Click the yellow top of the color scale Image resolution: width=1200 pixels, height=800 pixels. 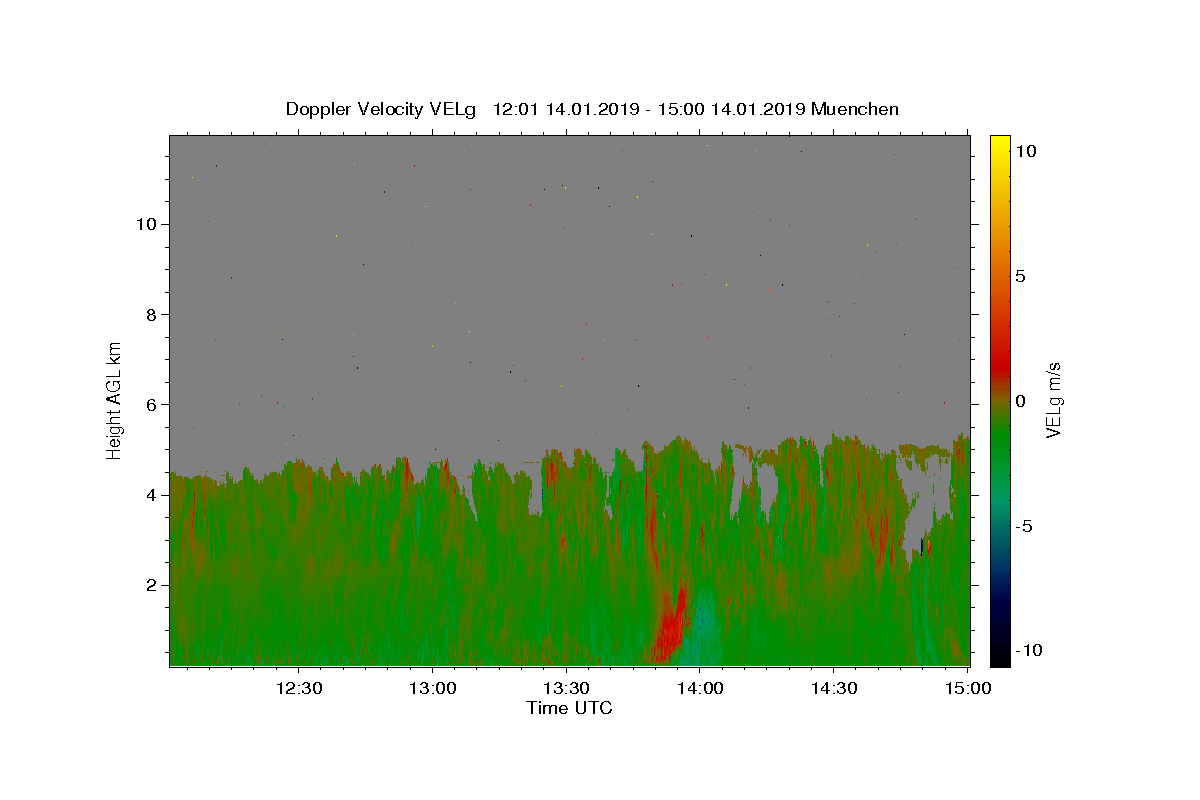pos(1000,145)
